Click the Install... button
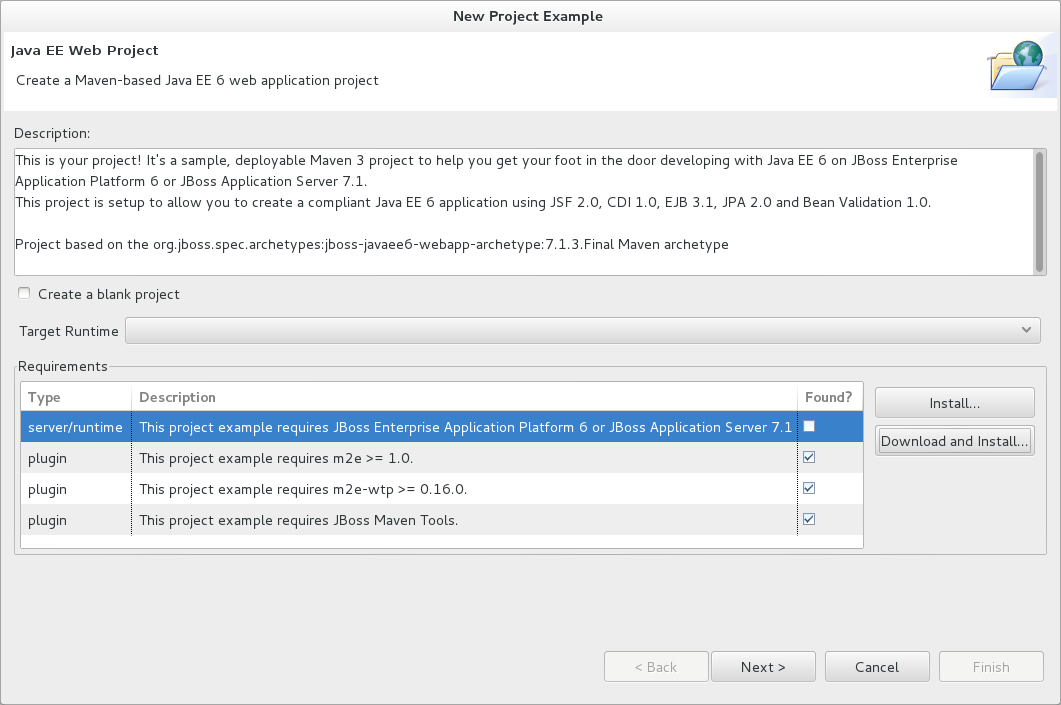The height and width of the screenshot is (705, 1061). click(x=954, y=403)
